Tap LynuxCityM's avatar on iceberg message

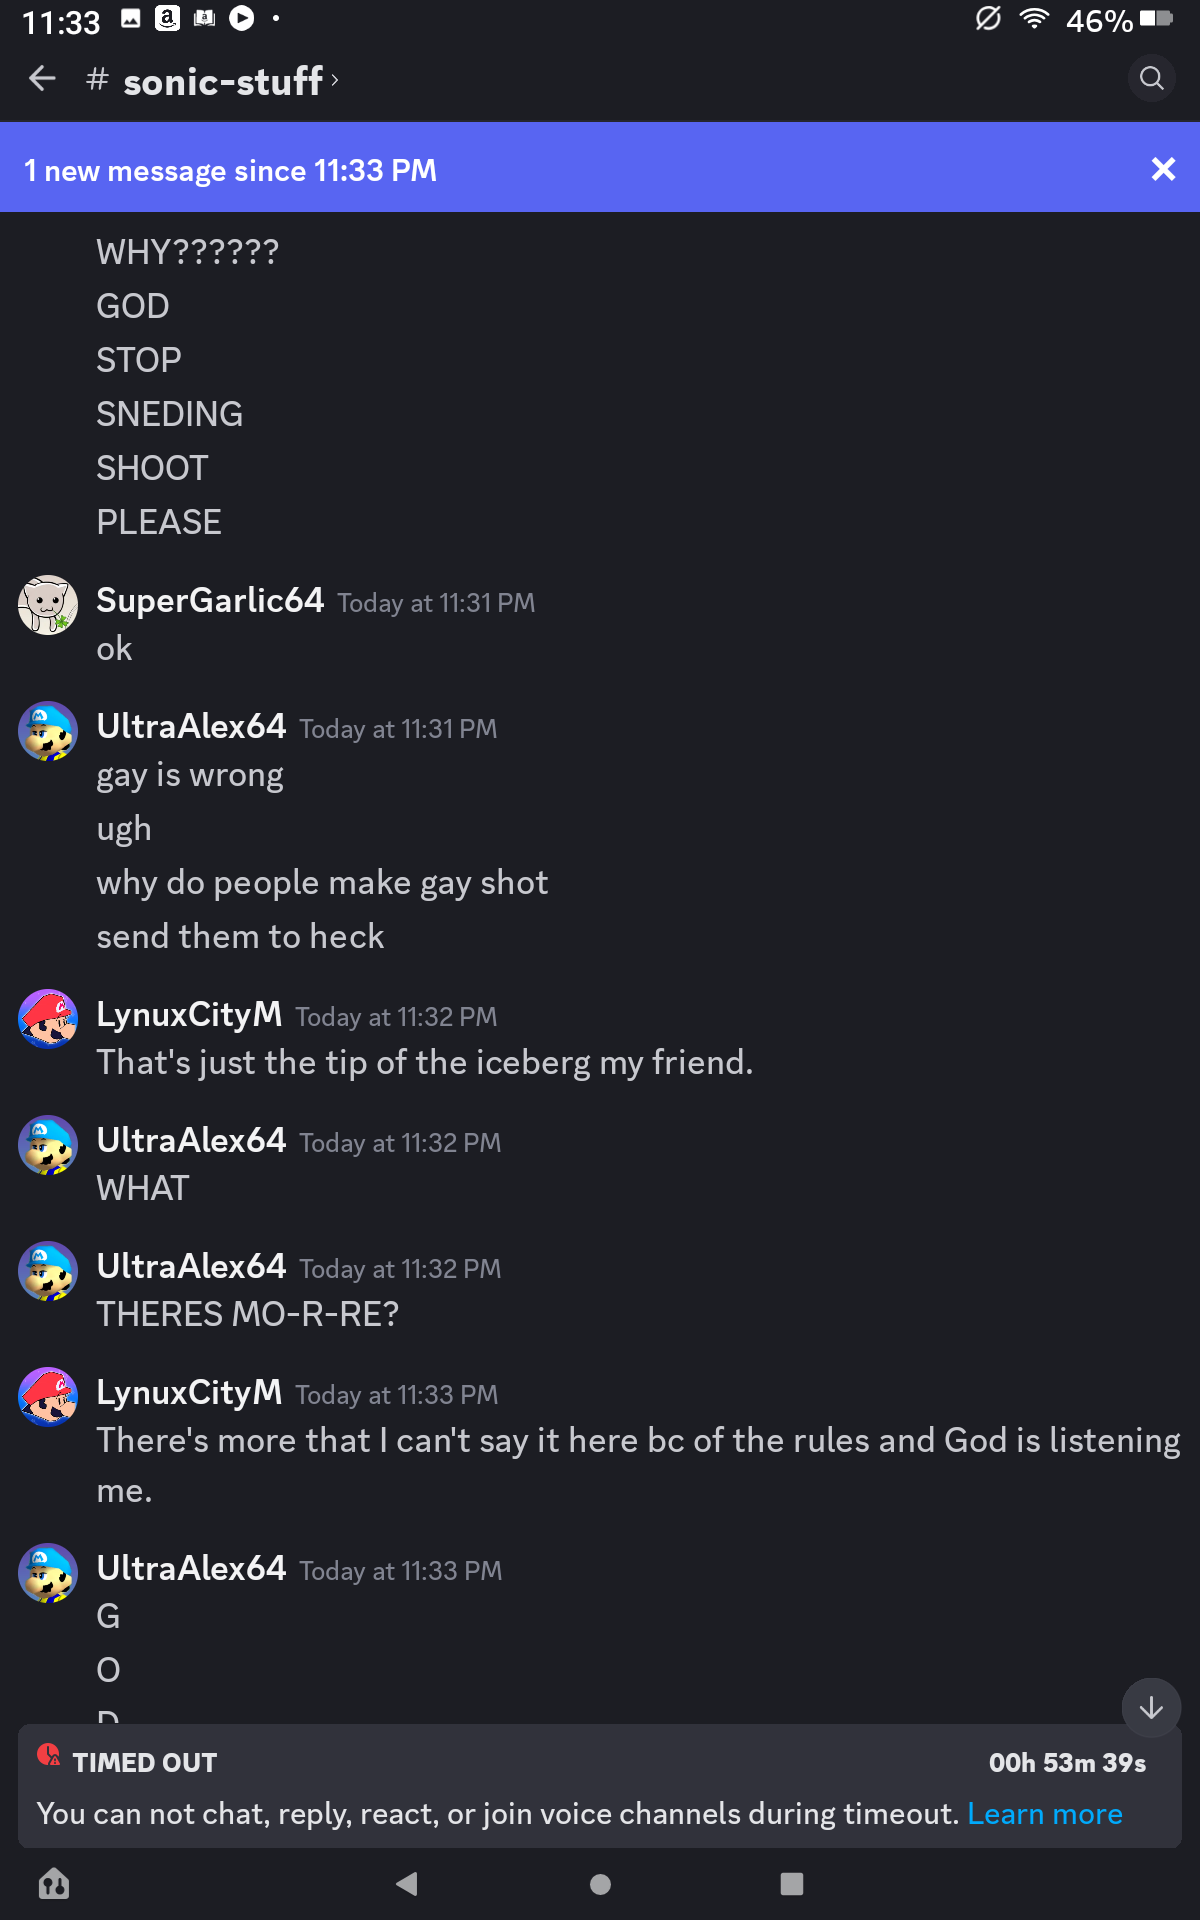pyautogui.click(x=48, y=1019)
